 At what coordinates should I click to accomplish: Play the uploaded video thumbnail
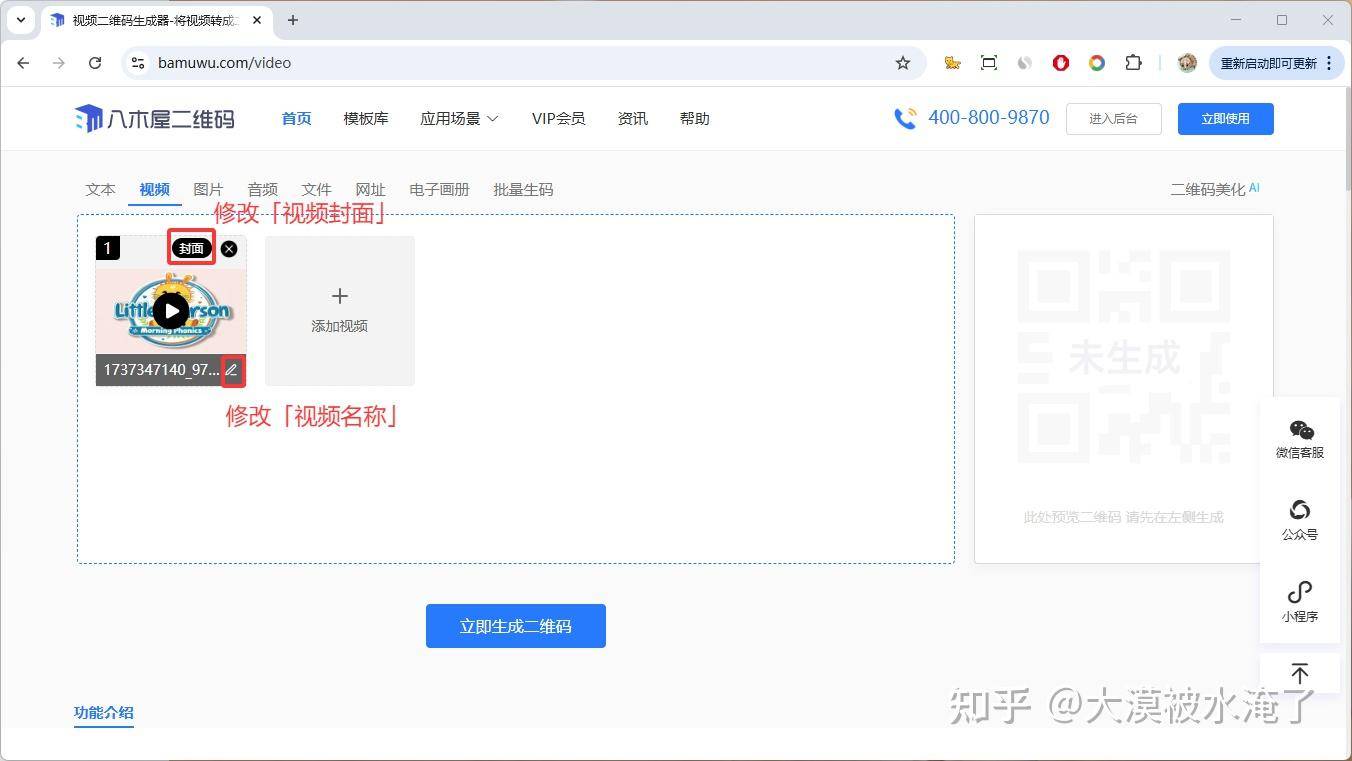click(x=171, y=311)
